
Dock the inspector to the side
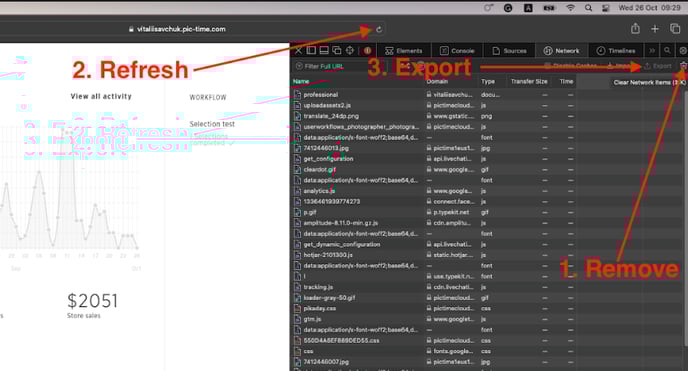pos(311,50)
